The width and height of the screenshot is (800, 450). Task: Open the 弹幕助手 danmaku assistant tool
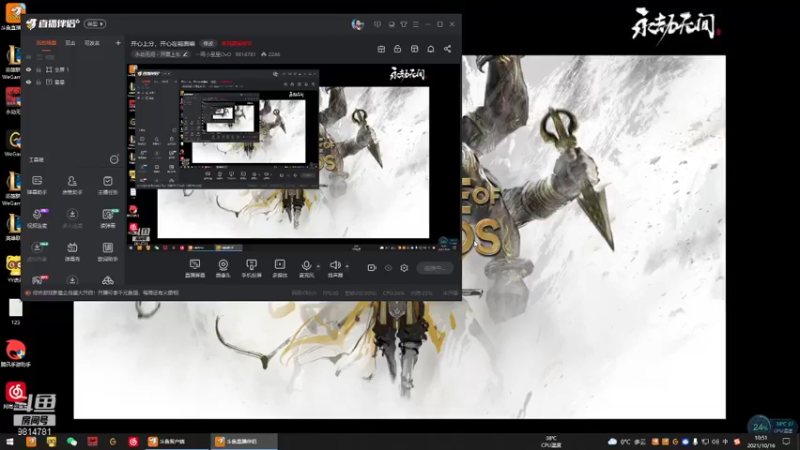tap(37, 185)
